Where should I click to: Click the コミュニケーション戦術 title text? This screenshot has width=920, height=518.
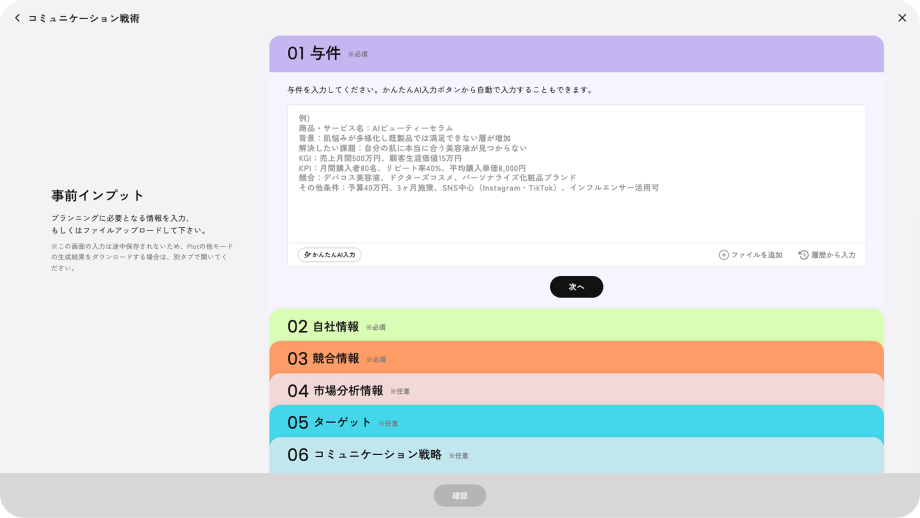pos(84,18)
